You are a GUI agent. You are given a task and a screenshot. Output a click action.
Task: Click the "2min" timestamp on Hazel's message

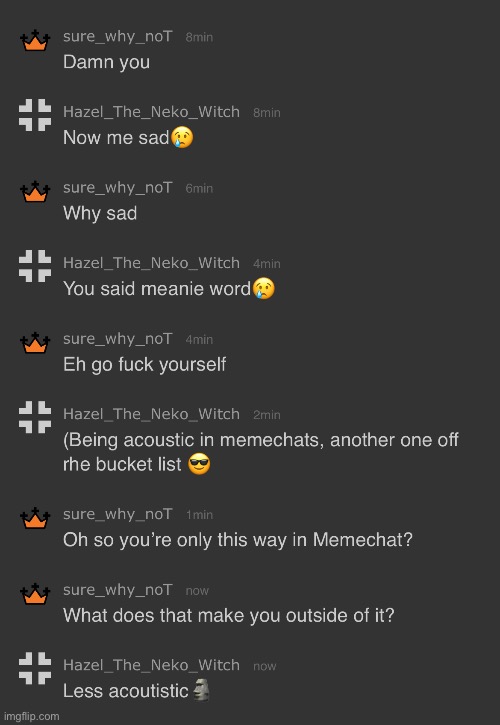(267, 415)
